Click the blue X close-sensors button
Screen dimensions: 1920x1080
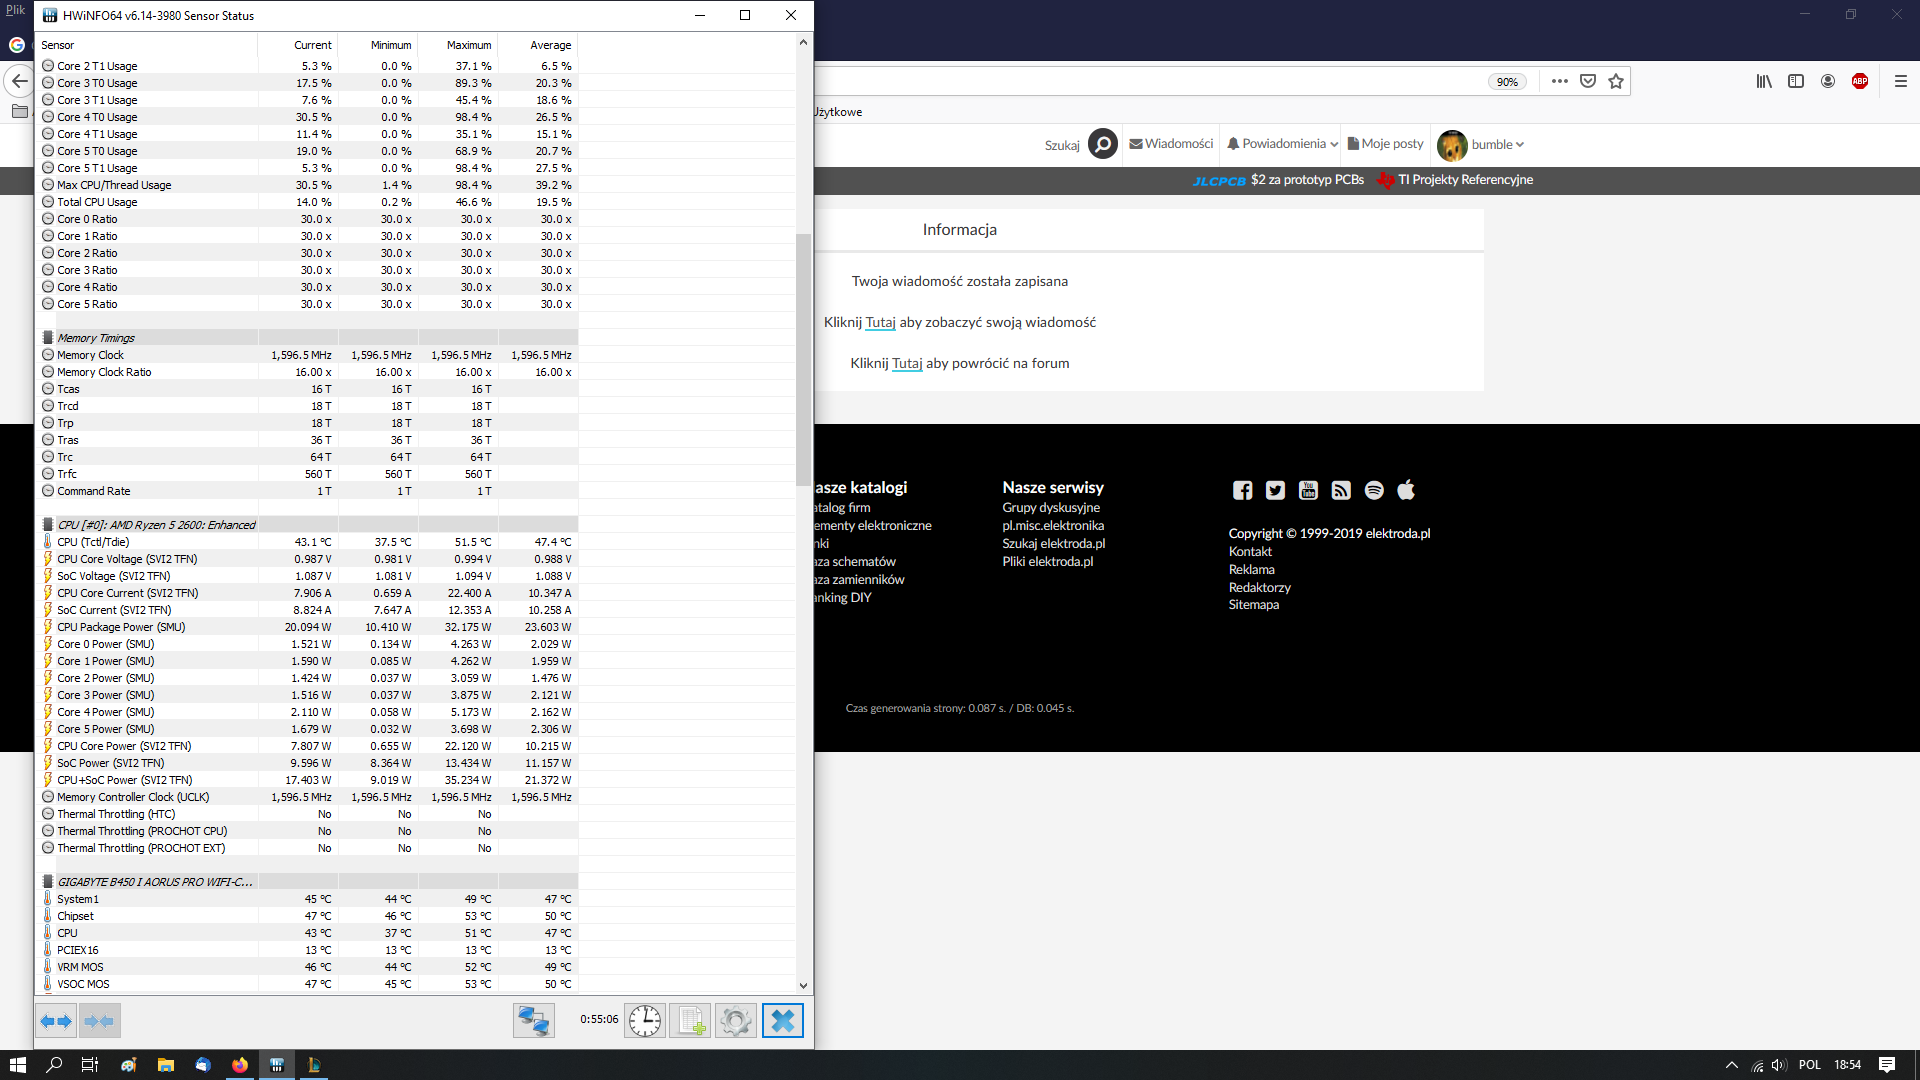(782, 1021)
